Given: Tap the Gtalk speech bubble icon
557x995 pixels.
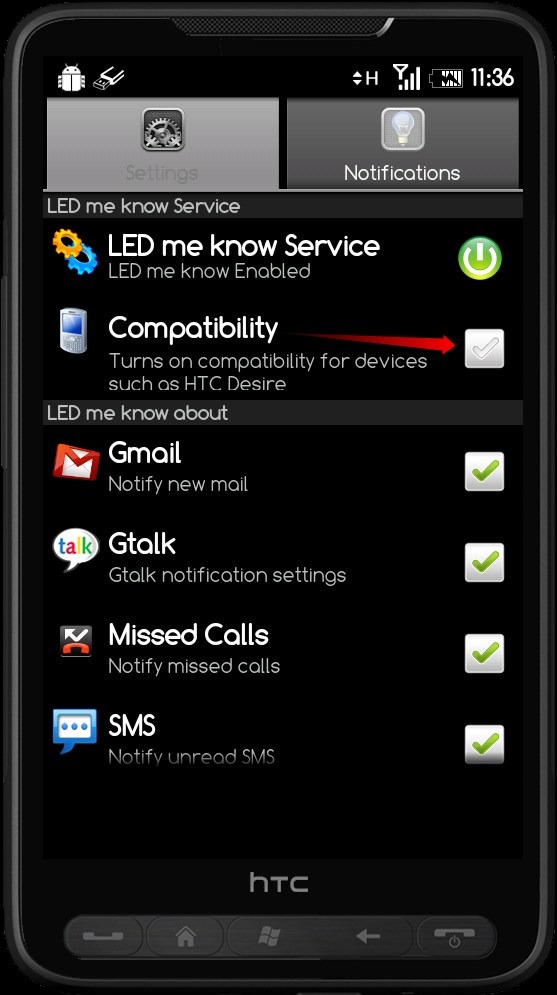Looking at the screenshot, I should tap(75, 550).
